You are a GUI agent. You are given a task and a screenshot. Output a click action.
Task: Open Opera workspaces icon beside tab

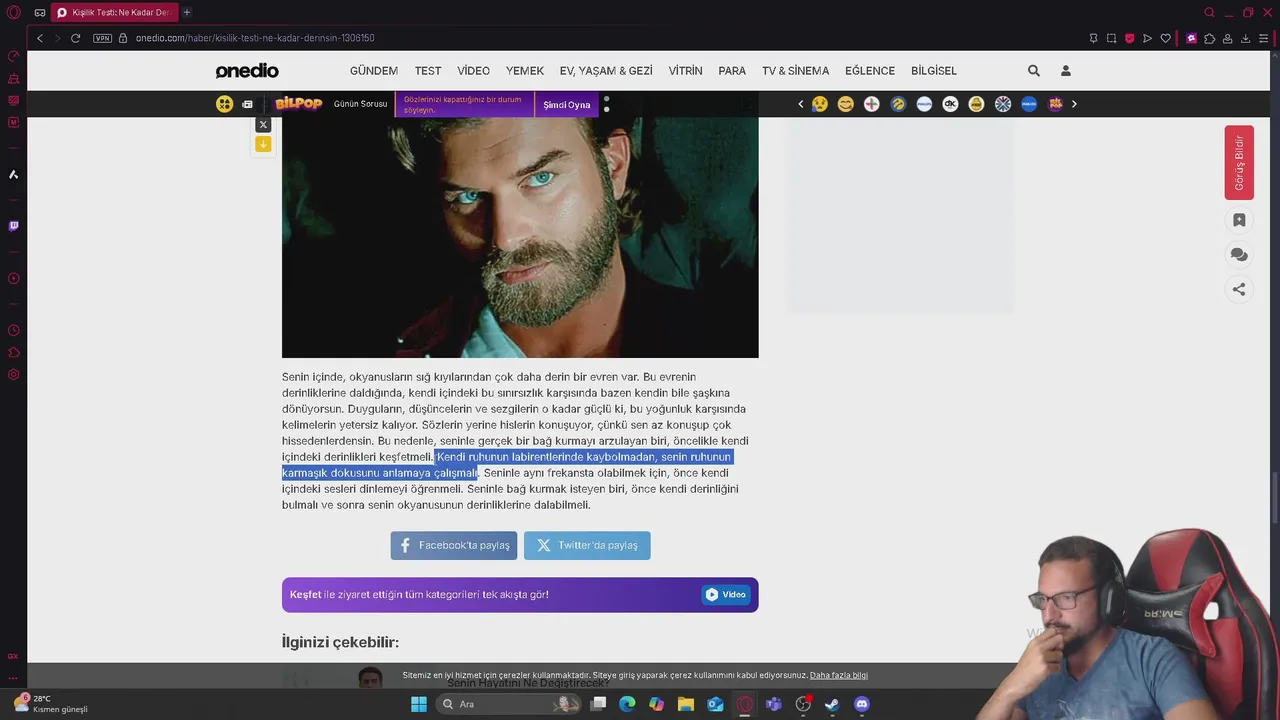[39, 12]
